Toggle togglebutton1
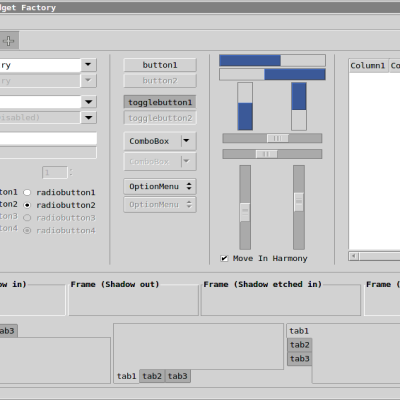The width and height of the screenshot is (400, 400). pyautogui.click(x=160, y=102)
